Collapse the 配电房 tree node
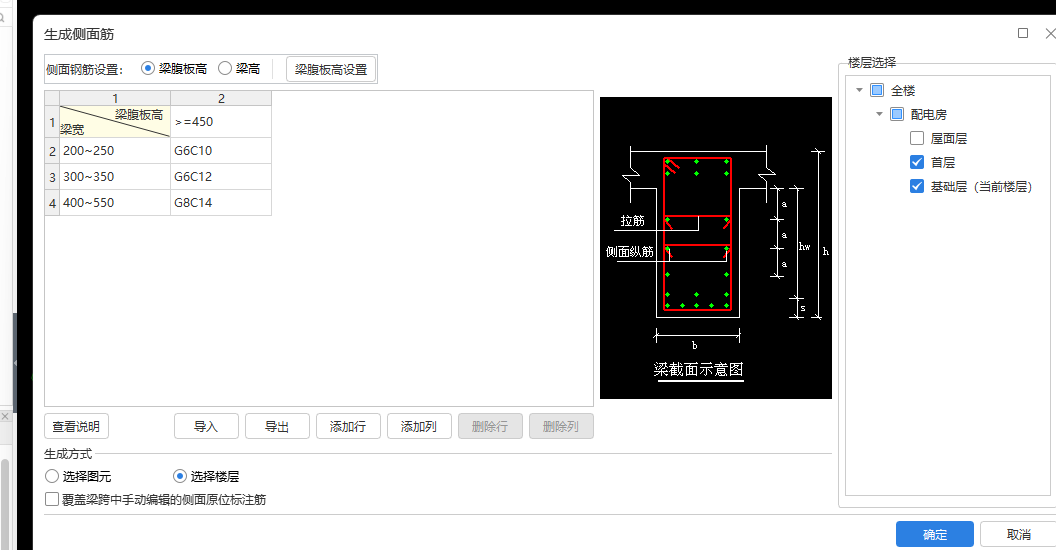Viewport: 1056px width, 550px height. click(x=880, y=114)
